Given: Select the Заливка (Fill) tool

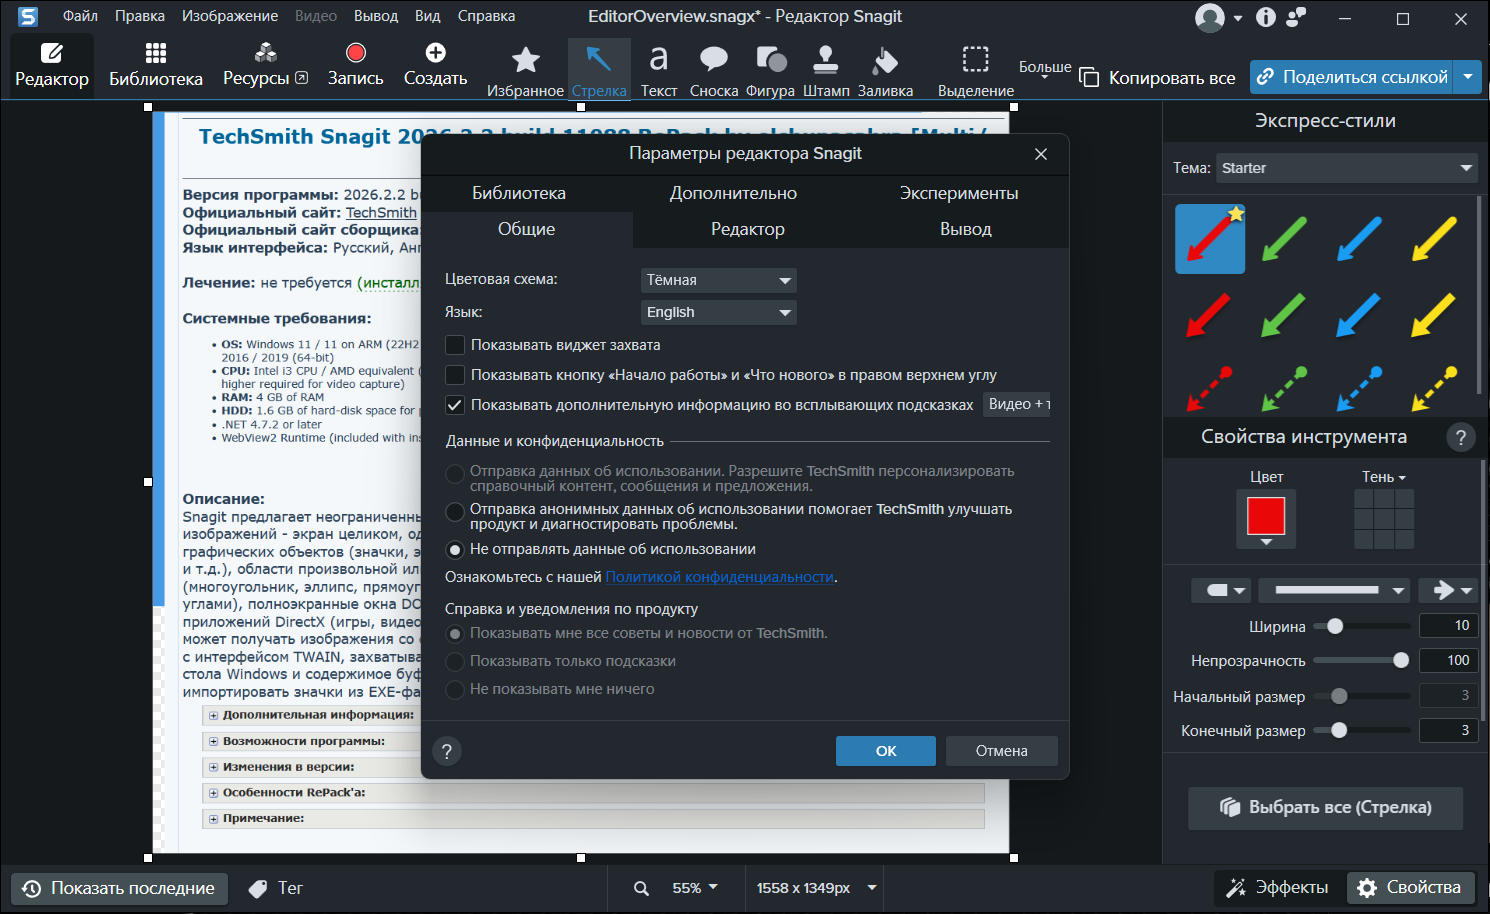Looking at the screenshot, I should [885, 70].
